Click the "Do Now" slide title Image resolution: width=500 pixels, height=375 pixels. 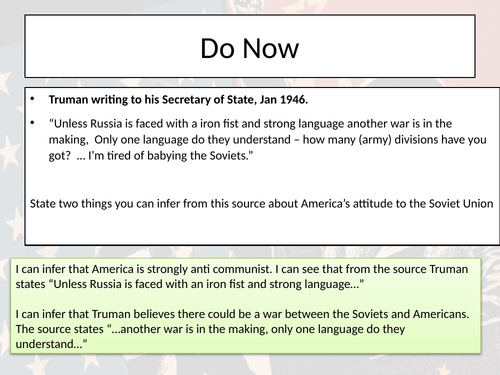click(x=249, y=48)
